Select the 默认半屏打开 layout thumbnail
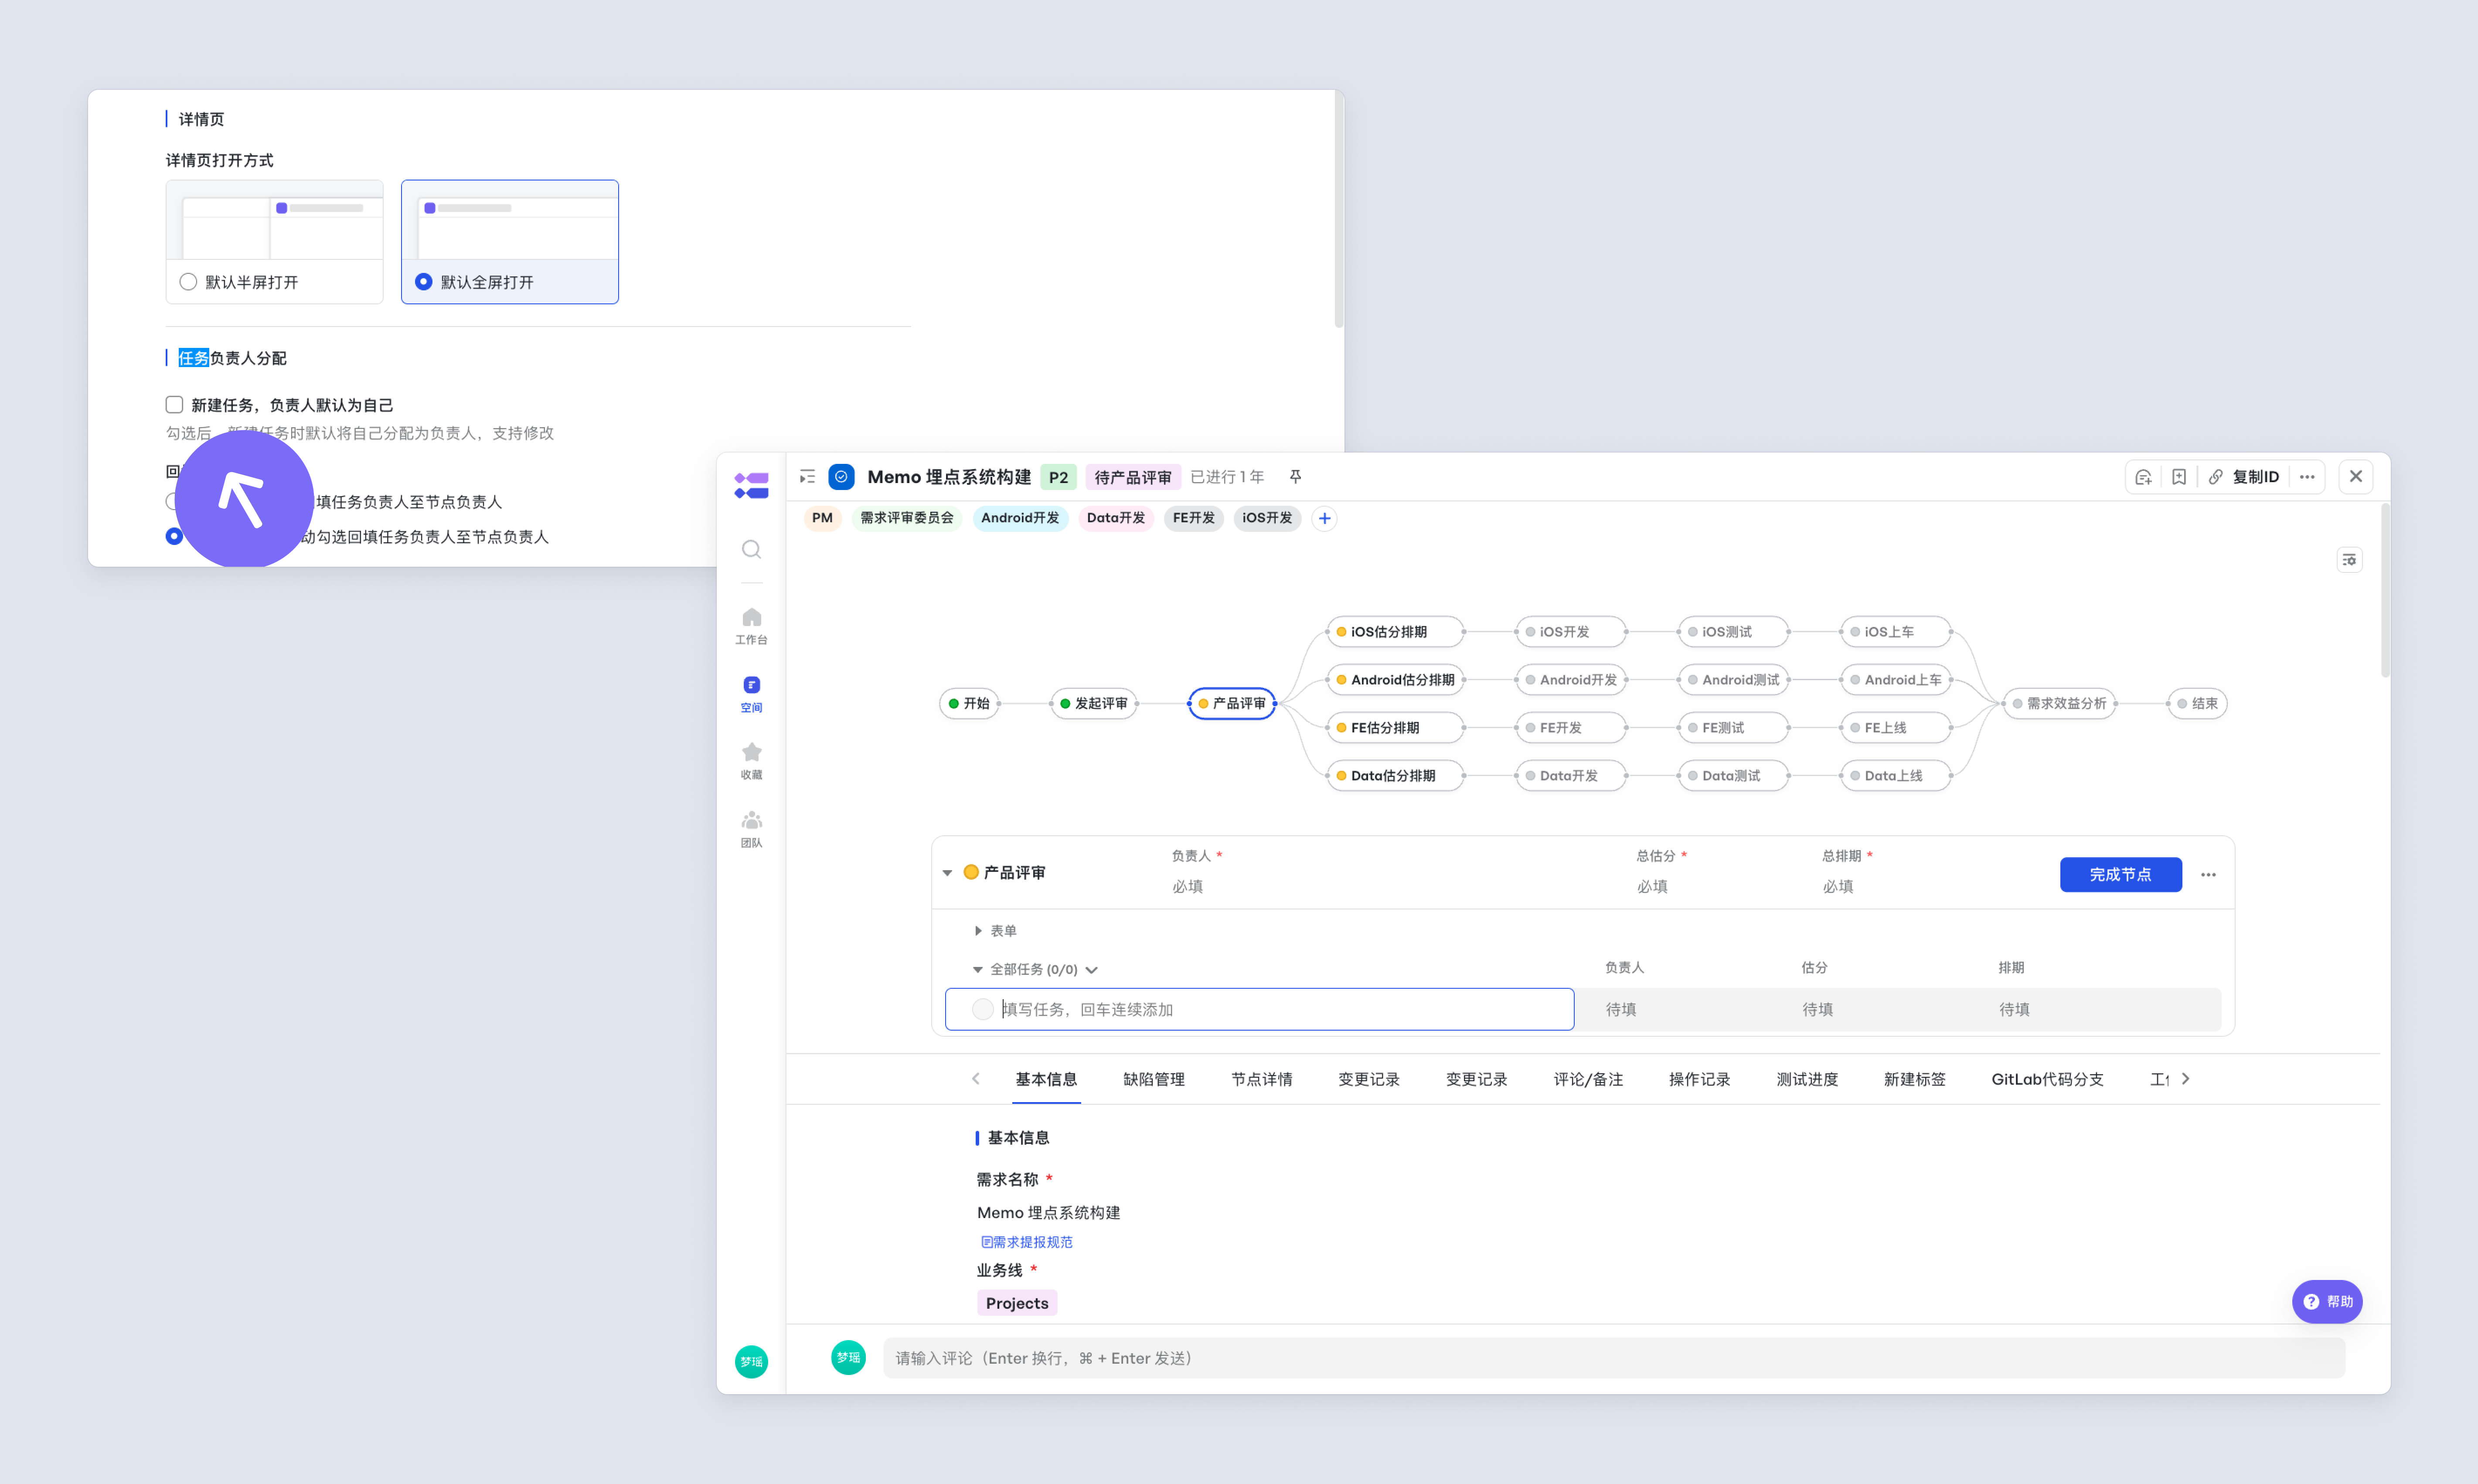2478x1484 pixels. (275, 221)
